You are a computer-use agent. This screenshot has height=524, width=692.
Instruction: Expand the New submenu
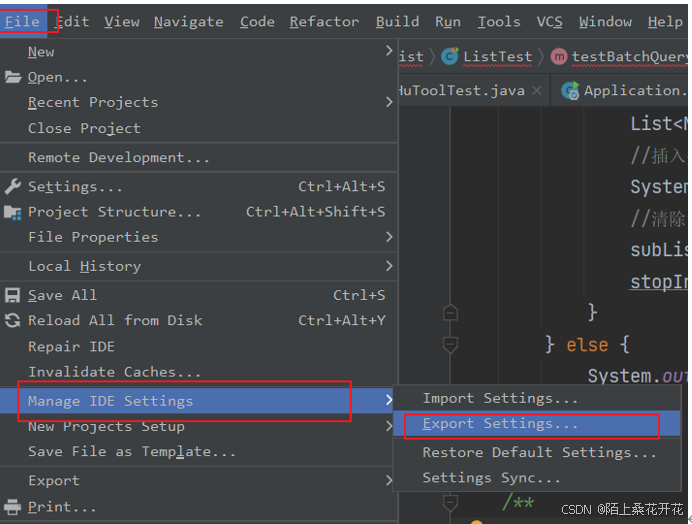point(199,52)
